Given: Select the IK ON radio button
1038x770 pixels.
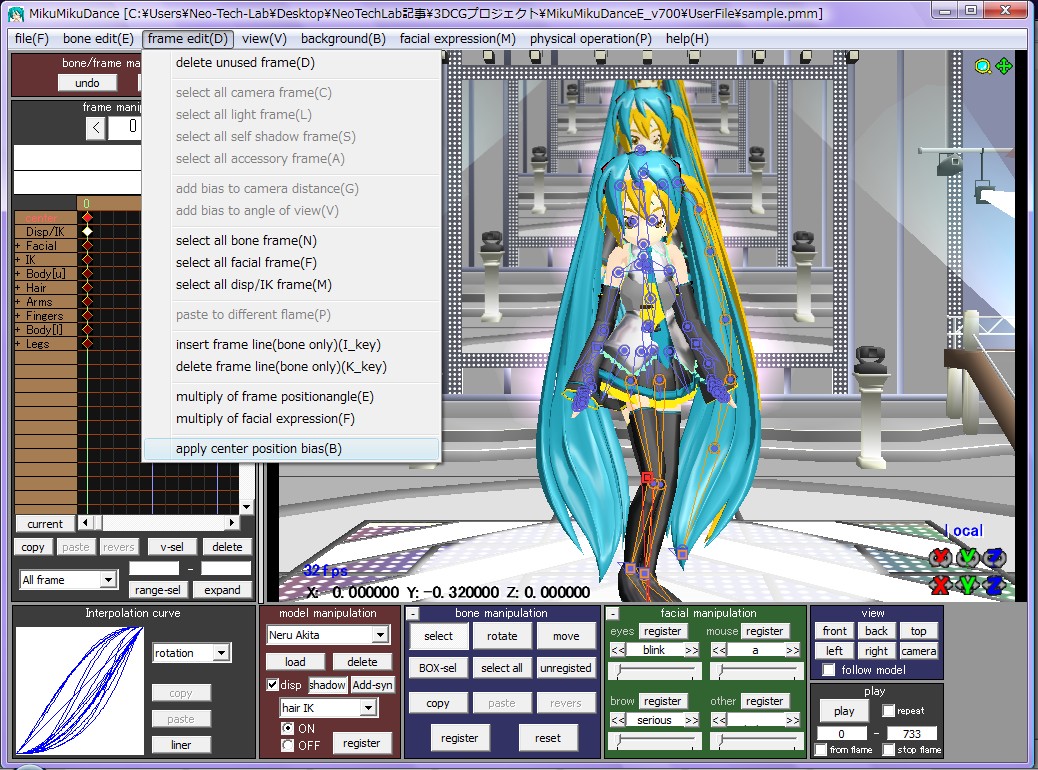Looking at the screenshot, I should coord(287,728).
